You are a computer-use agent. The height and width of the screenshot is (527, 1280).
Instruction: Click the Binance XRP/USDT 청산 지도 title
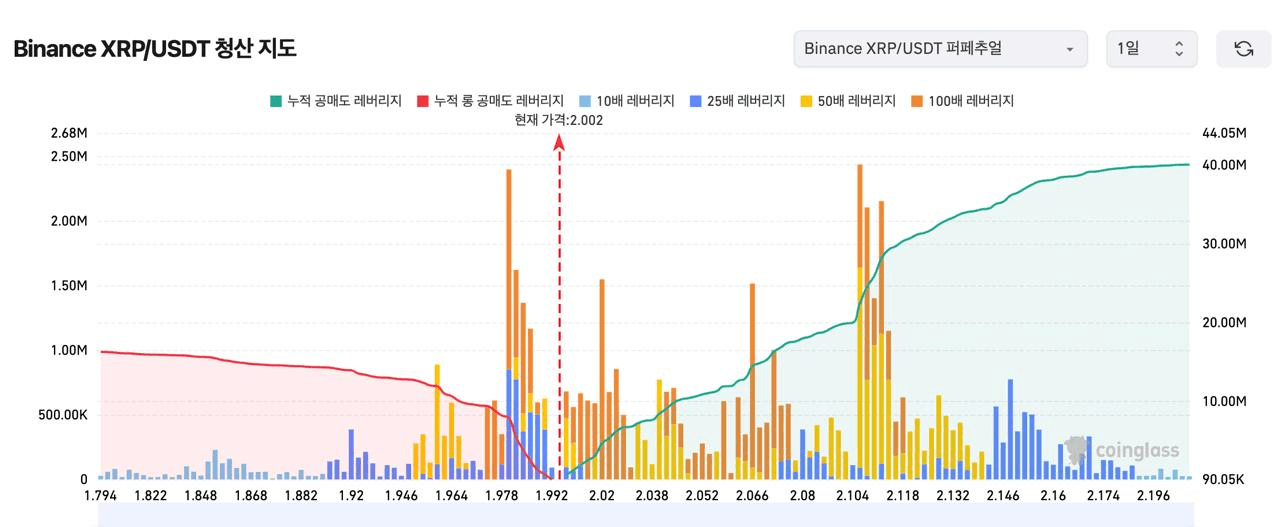(x=155, y=49)
